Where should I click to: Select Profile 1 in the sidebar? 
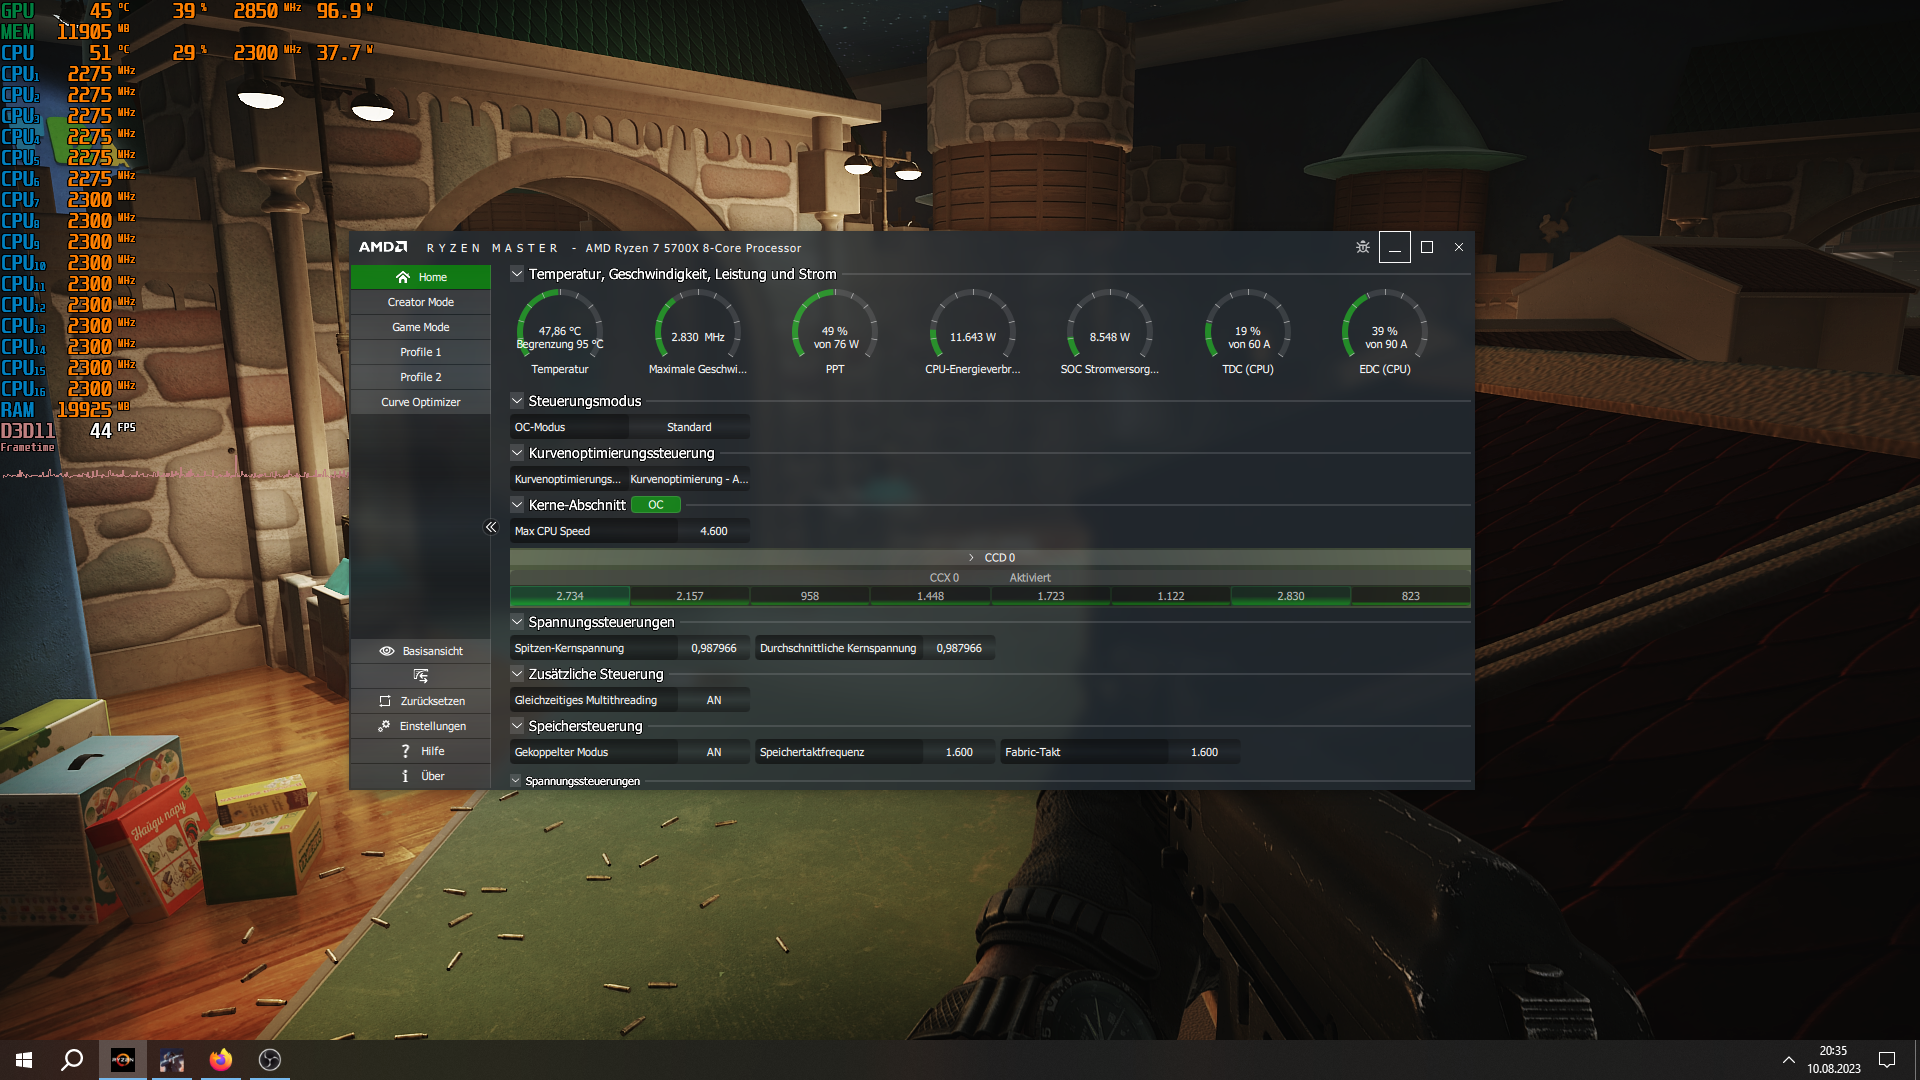click(421, 352)
